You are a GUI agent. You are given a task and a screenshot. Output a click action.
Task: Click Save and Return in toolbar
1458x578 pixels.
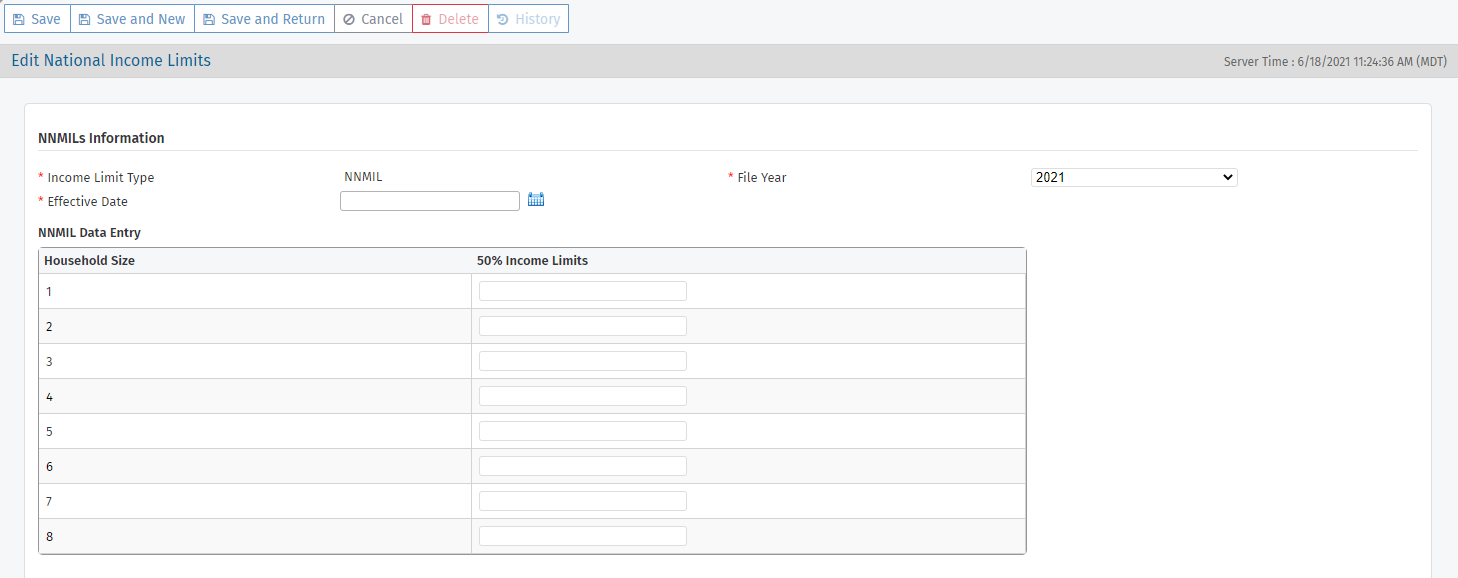pyautogui.click(x=264, y=19)
